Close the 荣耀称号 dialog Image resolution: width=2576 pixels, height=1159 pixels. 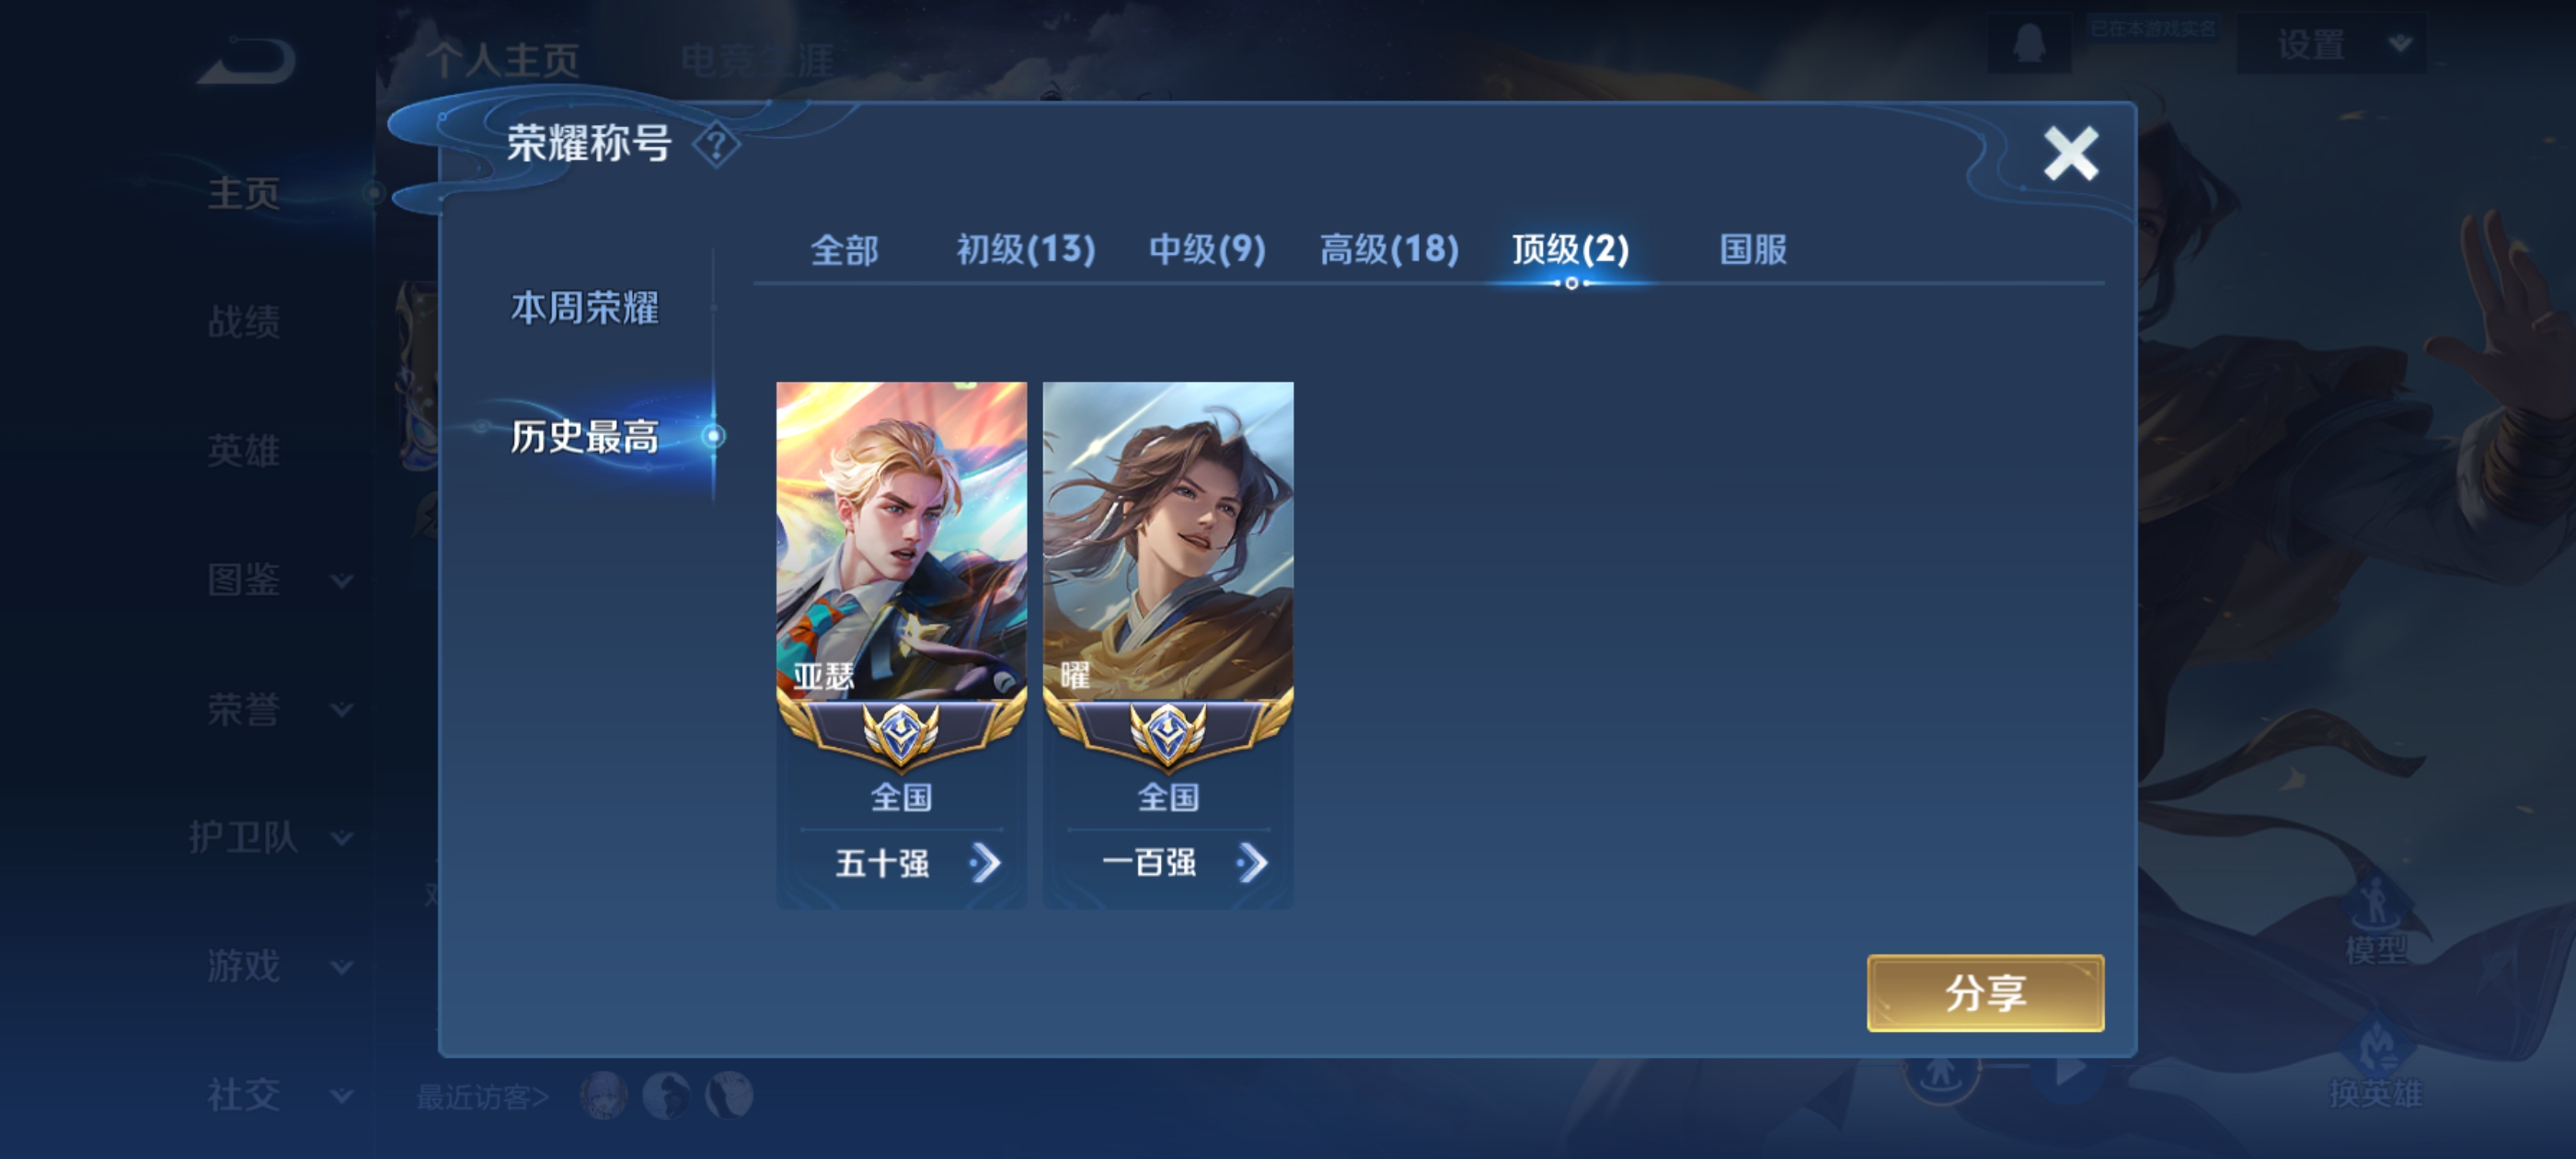(2070, 154)
